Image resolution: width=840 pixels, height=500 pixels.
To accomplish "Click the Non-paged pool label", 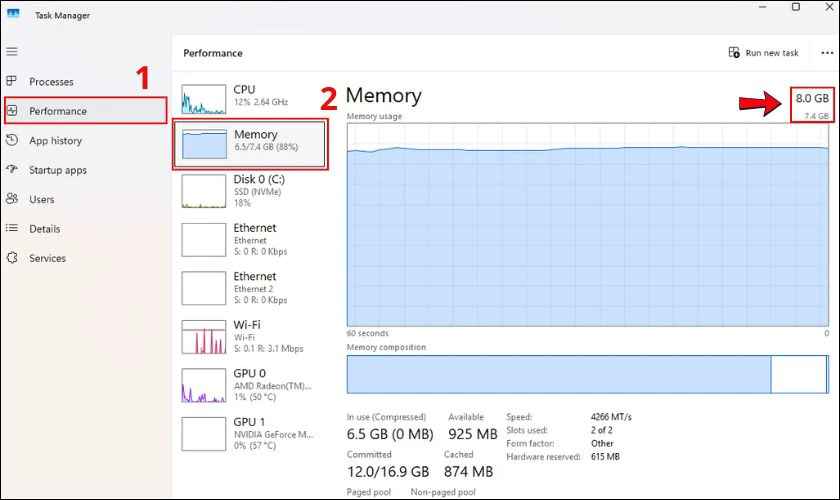I will (443, 492).
